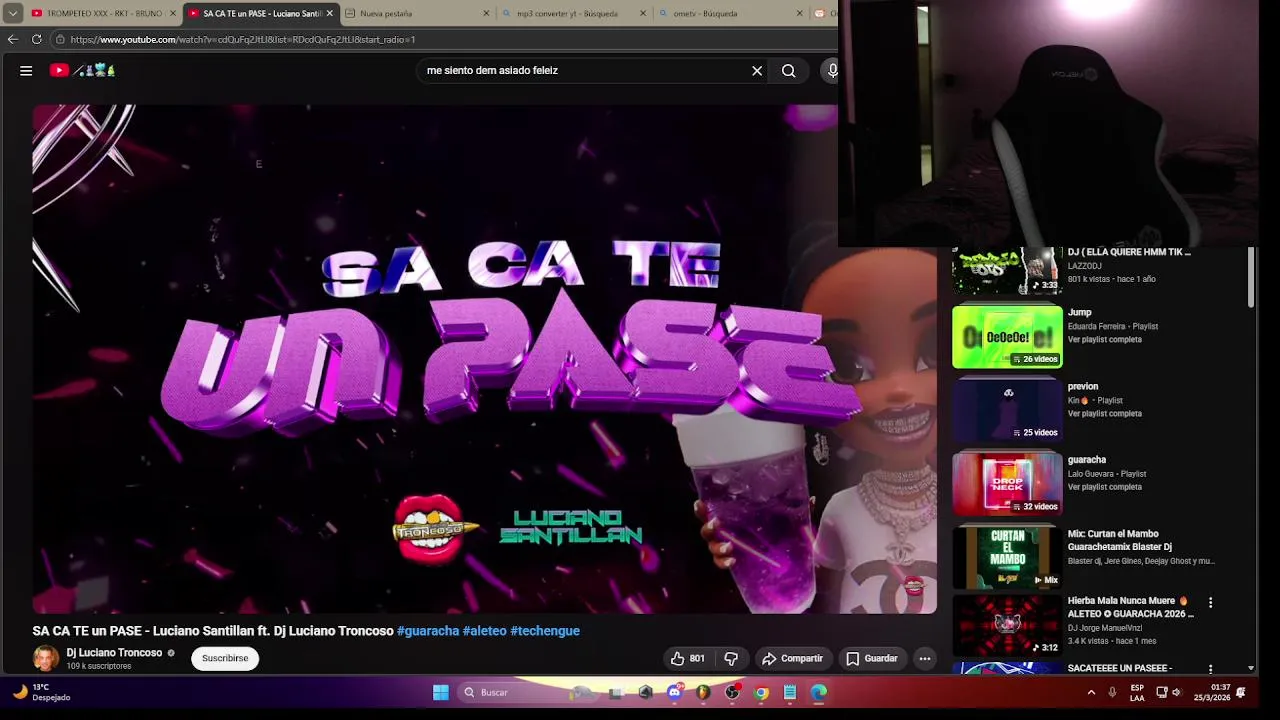Click Ver playlist completa under Jump
Image resolution: width=1280 pixels, height=720 pixels.
[x=1104, y=340]
